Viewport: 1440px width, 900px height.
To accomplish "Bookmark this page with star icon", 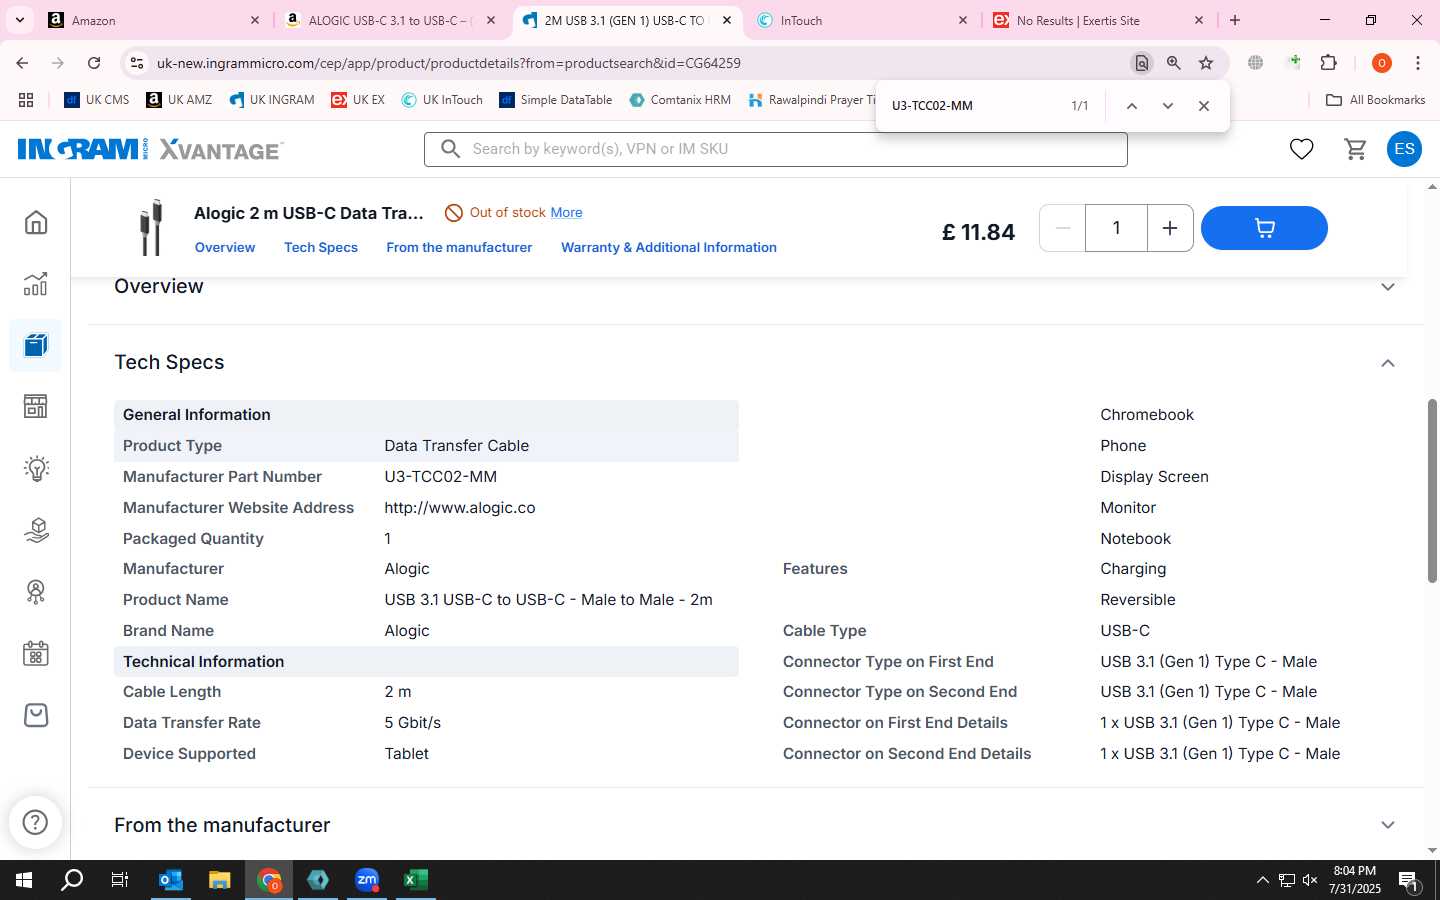I will (x=1206, y=63).
